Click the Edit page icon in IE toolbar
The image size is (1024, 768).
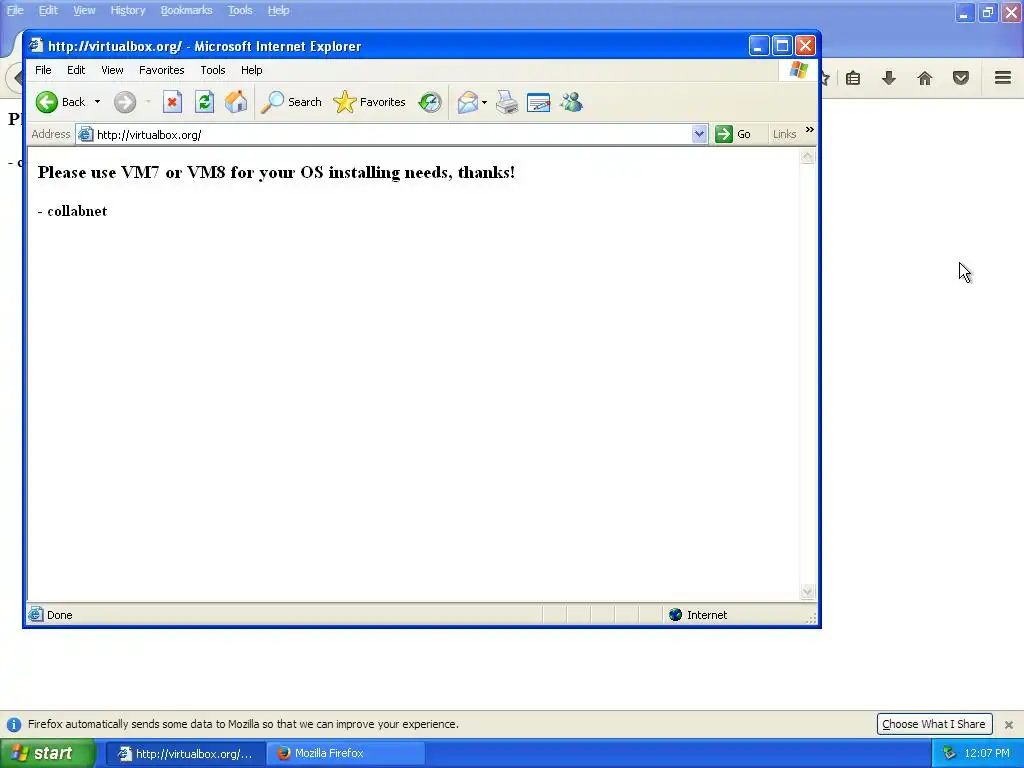pyautogui.click(x=539, y=102)
